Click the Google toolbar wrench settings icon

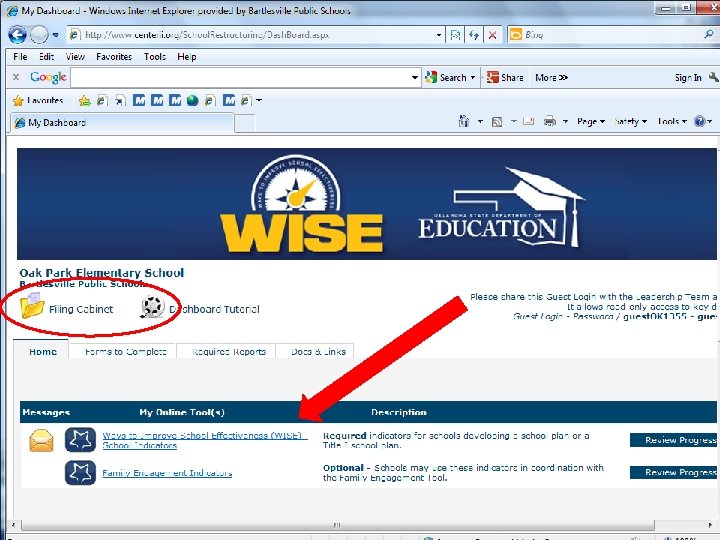pos(713,77)
